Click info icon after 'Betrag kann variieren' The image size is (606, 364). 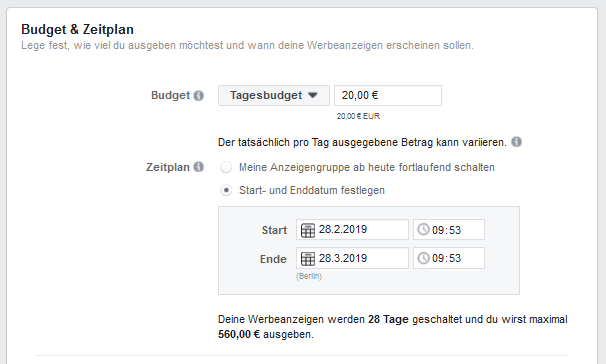[516, 142]
